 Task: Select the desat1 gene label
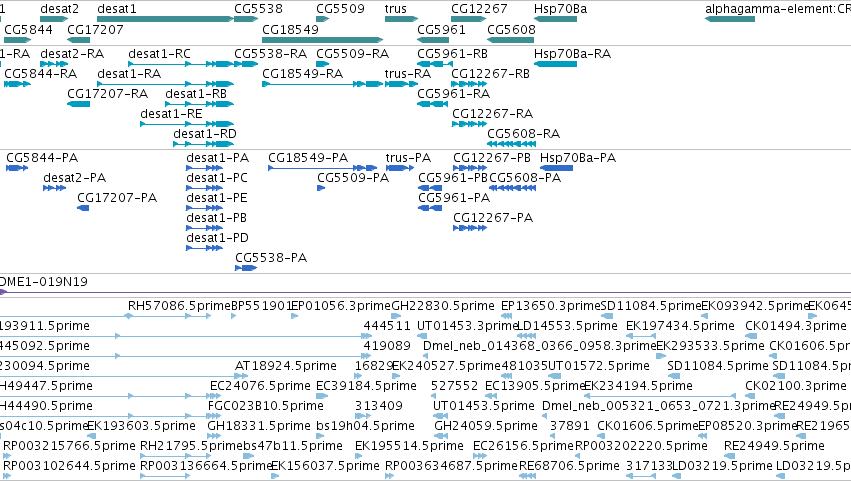click(117, 9)
